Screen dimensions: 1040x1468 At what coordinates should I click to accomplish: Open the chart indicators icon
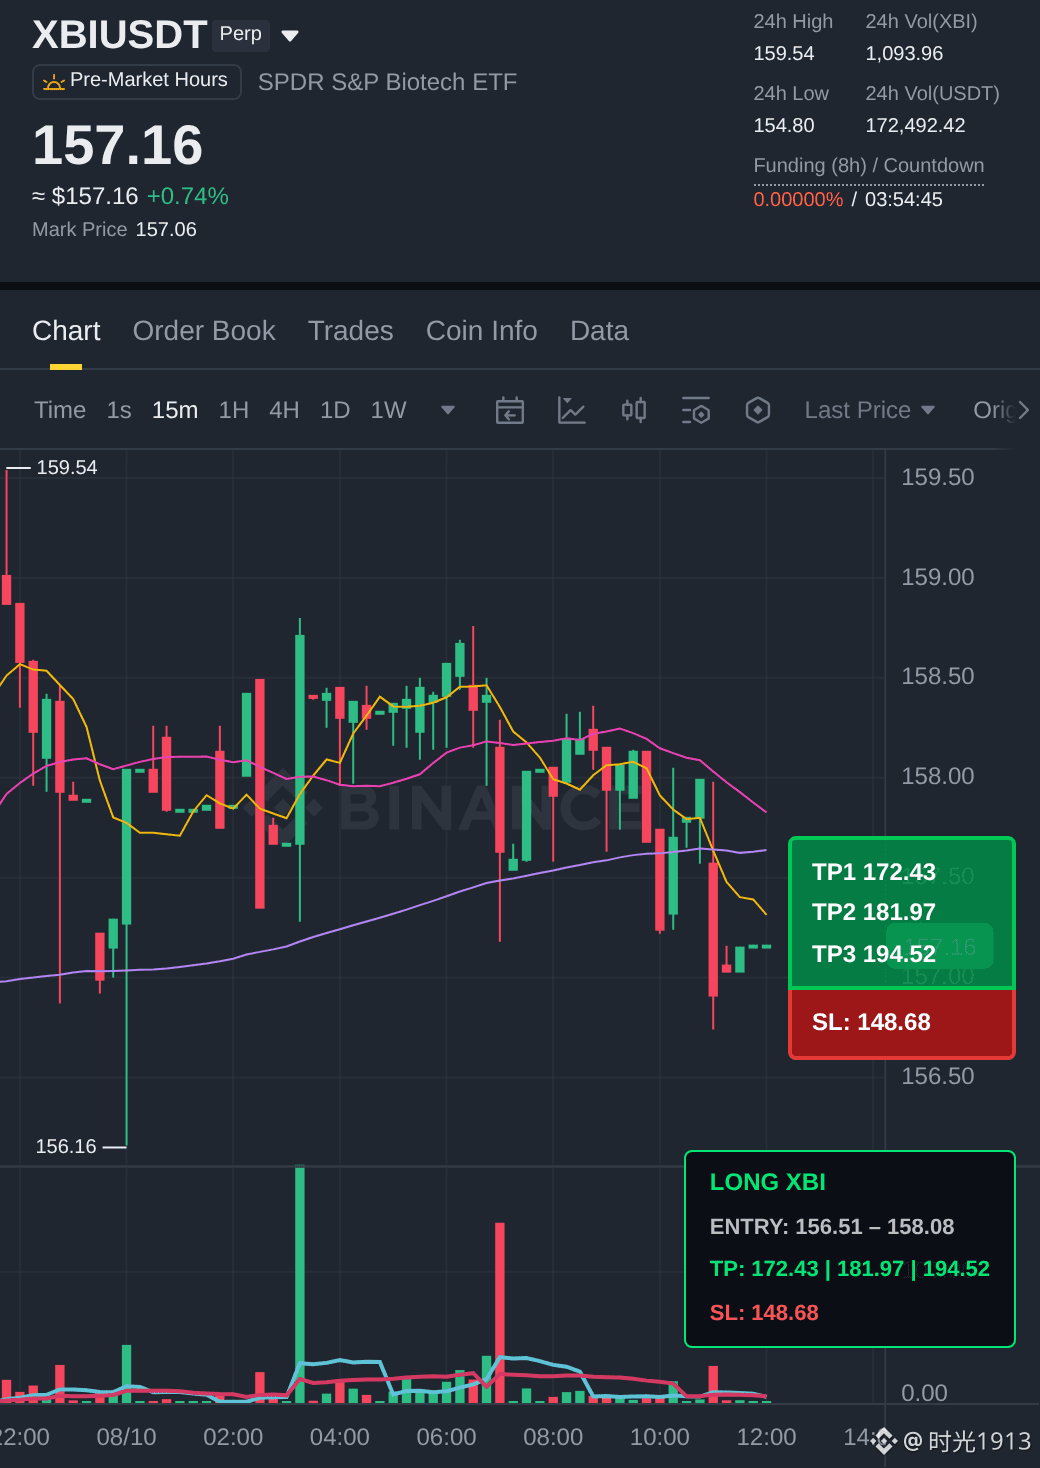pos(572,410)
